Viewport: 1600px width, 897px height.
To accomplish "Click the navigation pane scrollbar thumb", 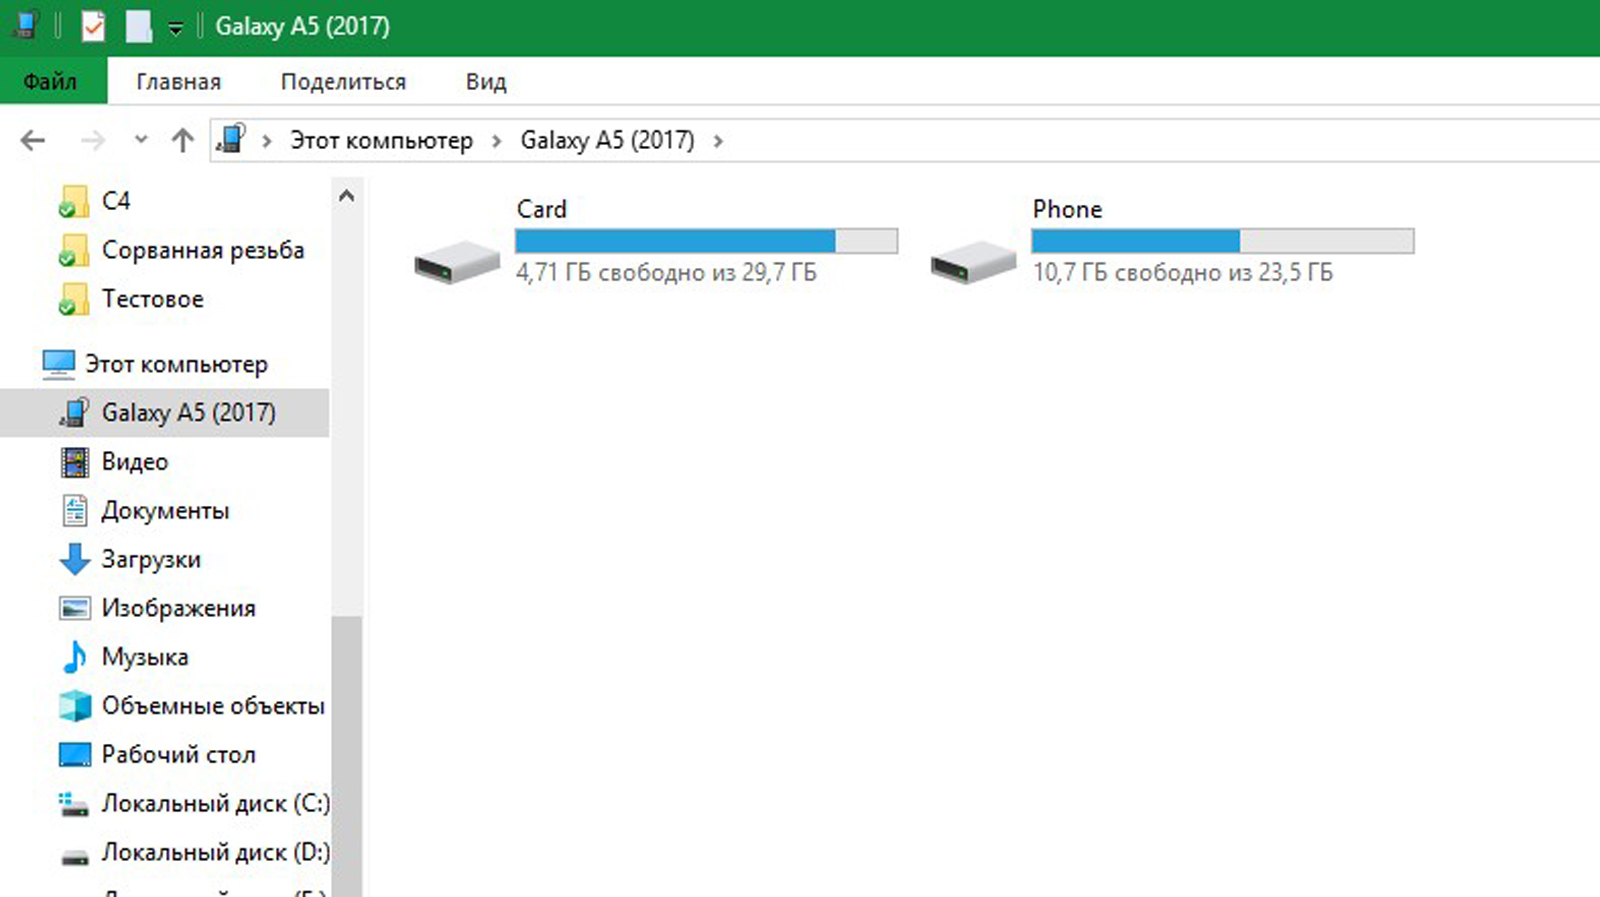I will tap(346, 755).
